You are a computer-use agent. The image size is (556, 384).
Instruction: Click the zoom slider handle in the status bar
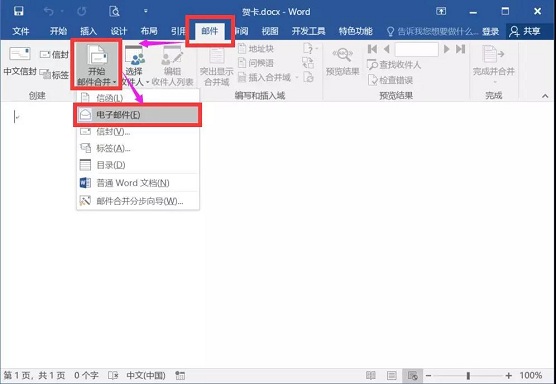click(x=468, y=375)
